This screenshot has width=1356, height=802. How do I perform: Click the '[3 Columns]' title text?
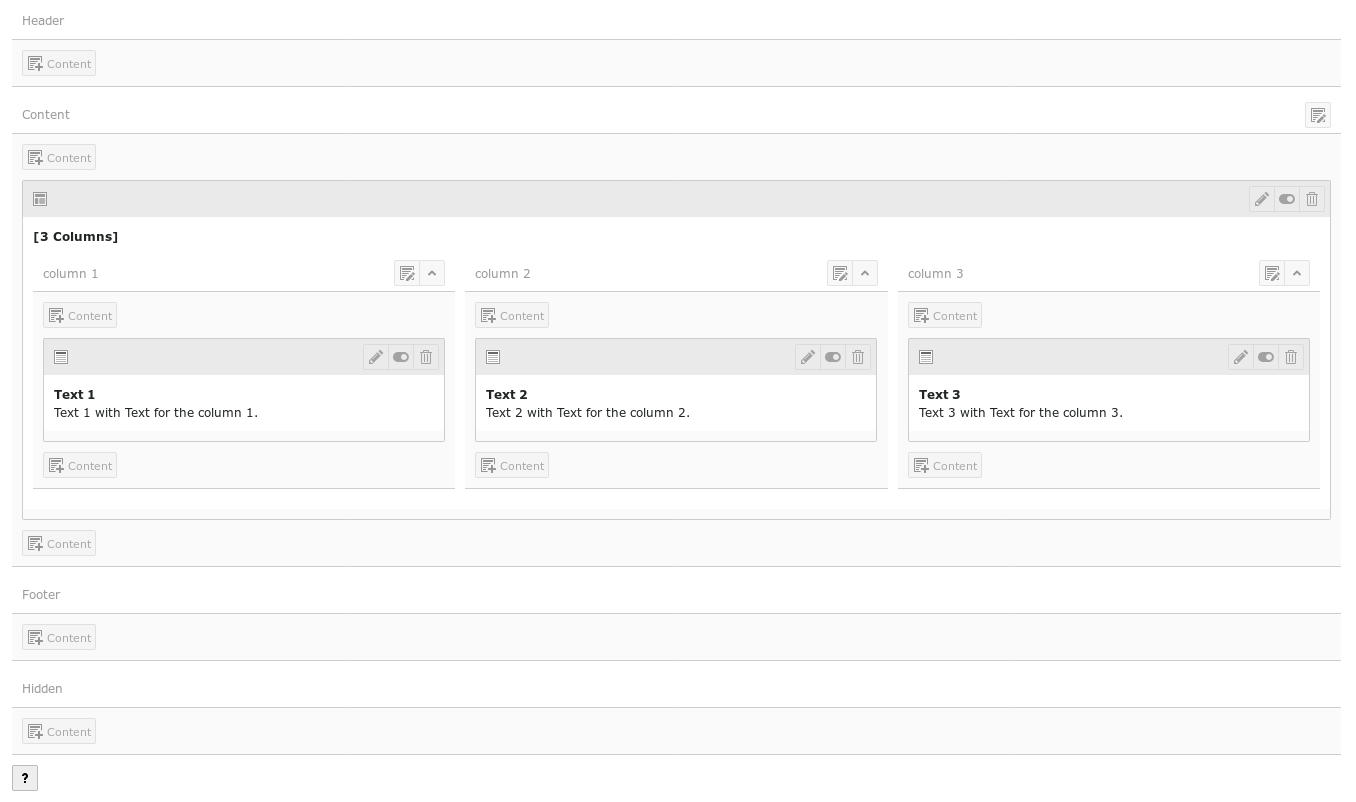76,237
